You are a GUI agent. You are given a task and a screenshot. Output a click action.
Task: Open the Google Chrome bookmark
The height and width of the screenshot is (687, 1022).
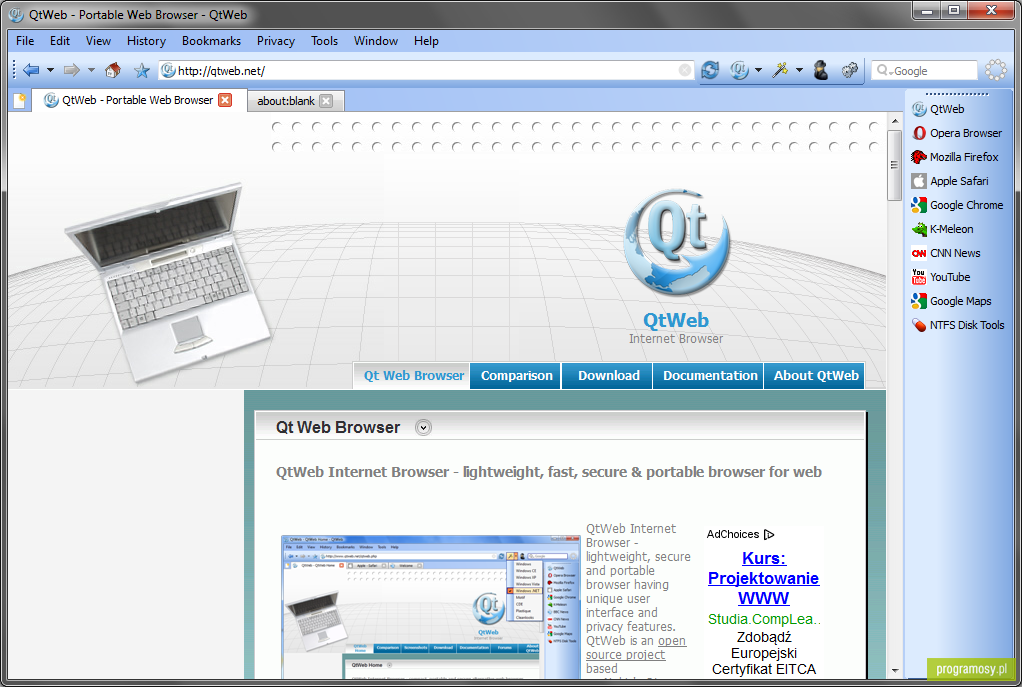coord(957,205)
